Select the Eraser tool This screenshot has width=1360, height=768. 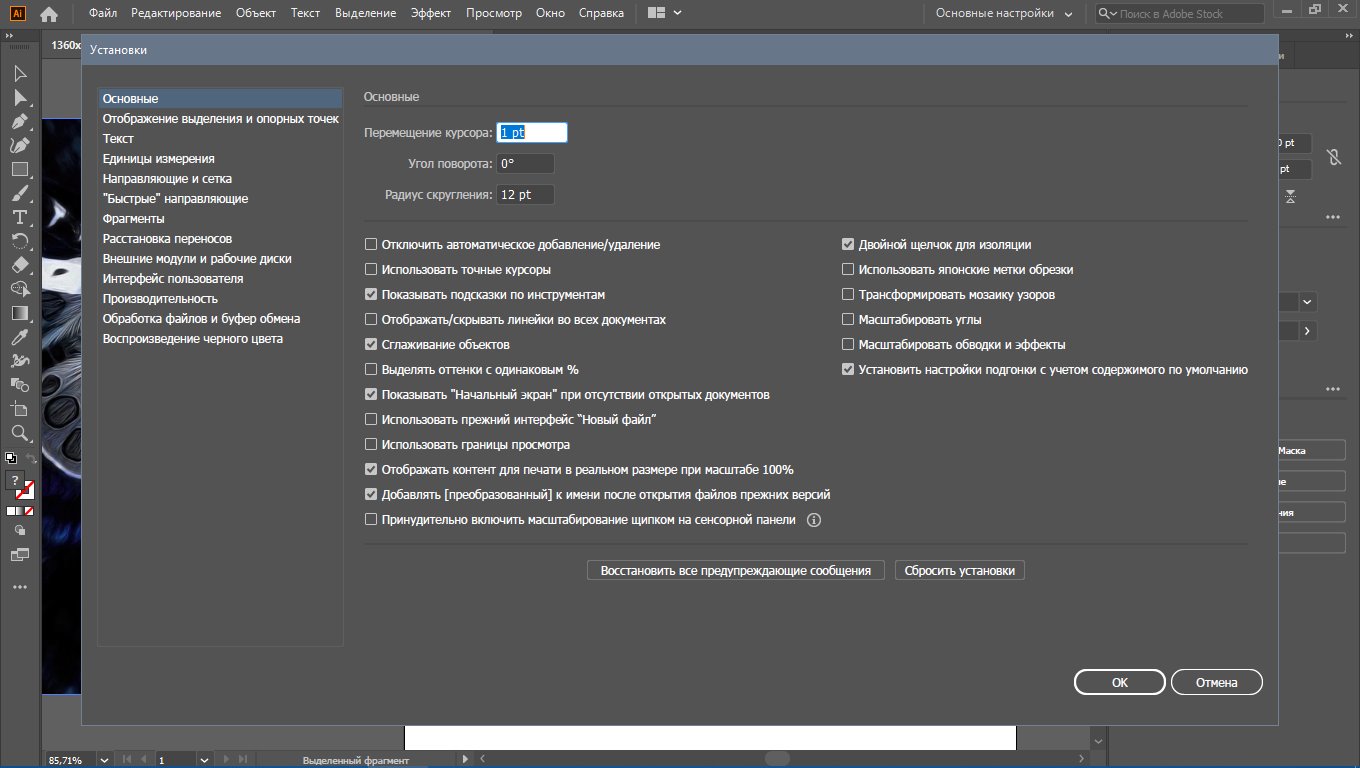(19, 265)
